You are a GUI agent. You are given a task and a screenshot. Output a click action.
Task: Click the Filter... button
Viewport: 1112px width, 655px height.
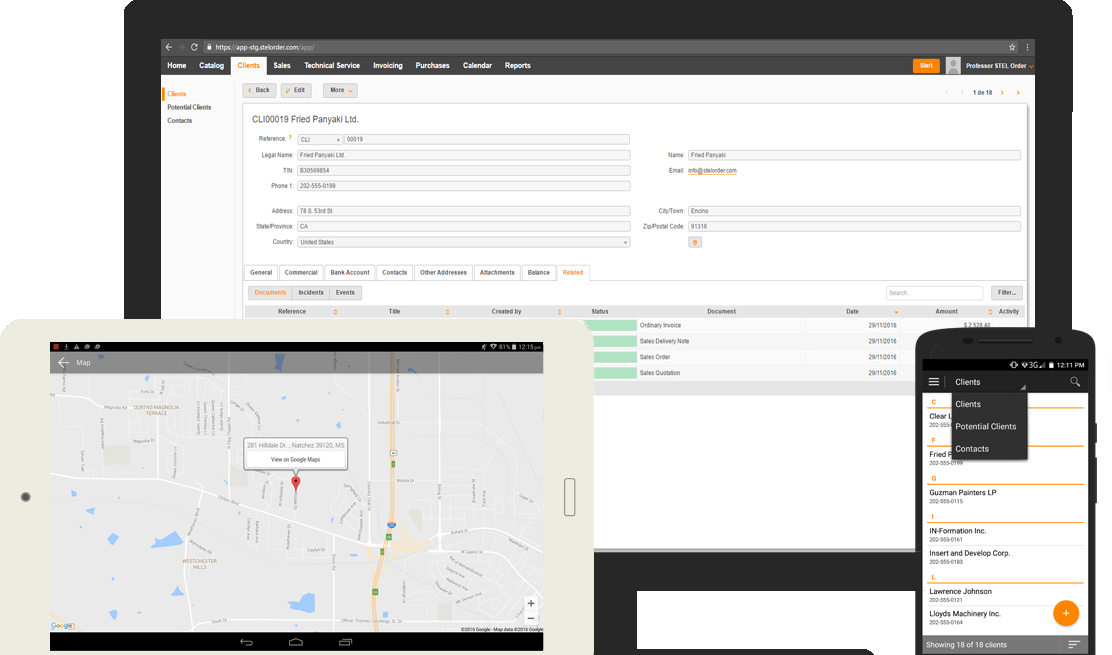pyautogui.click(x=1007, y=293)
